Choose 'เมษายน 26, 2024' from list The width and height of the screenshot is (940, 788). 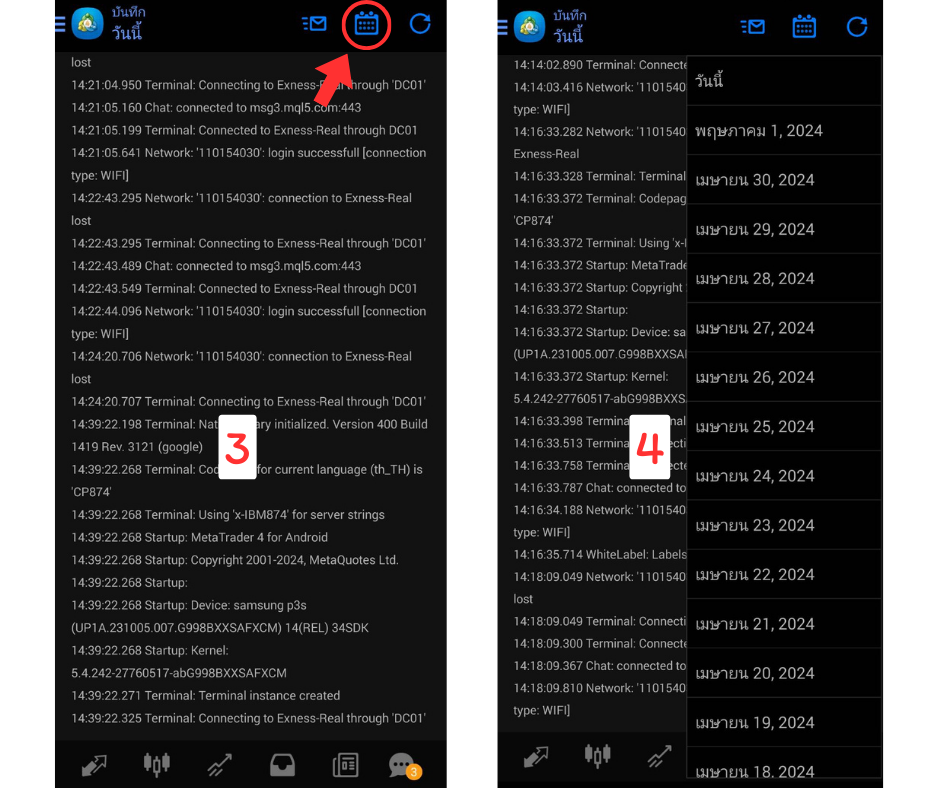(x=784, y=377)
